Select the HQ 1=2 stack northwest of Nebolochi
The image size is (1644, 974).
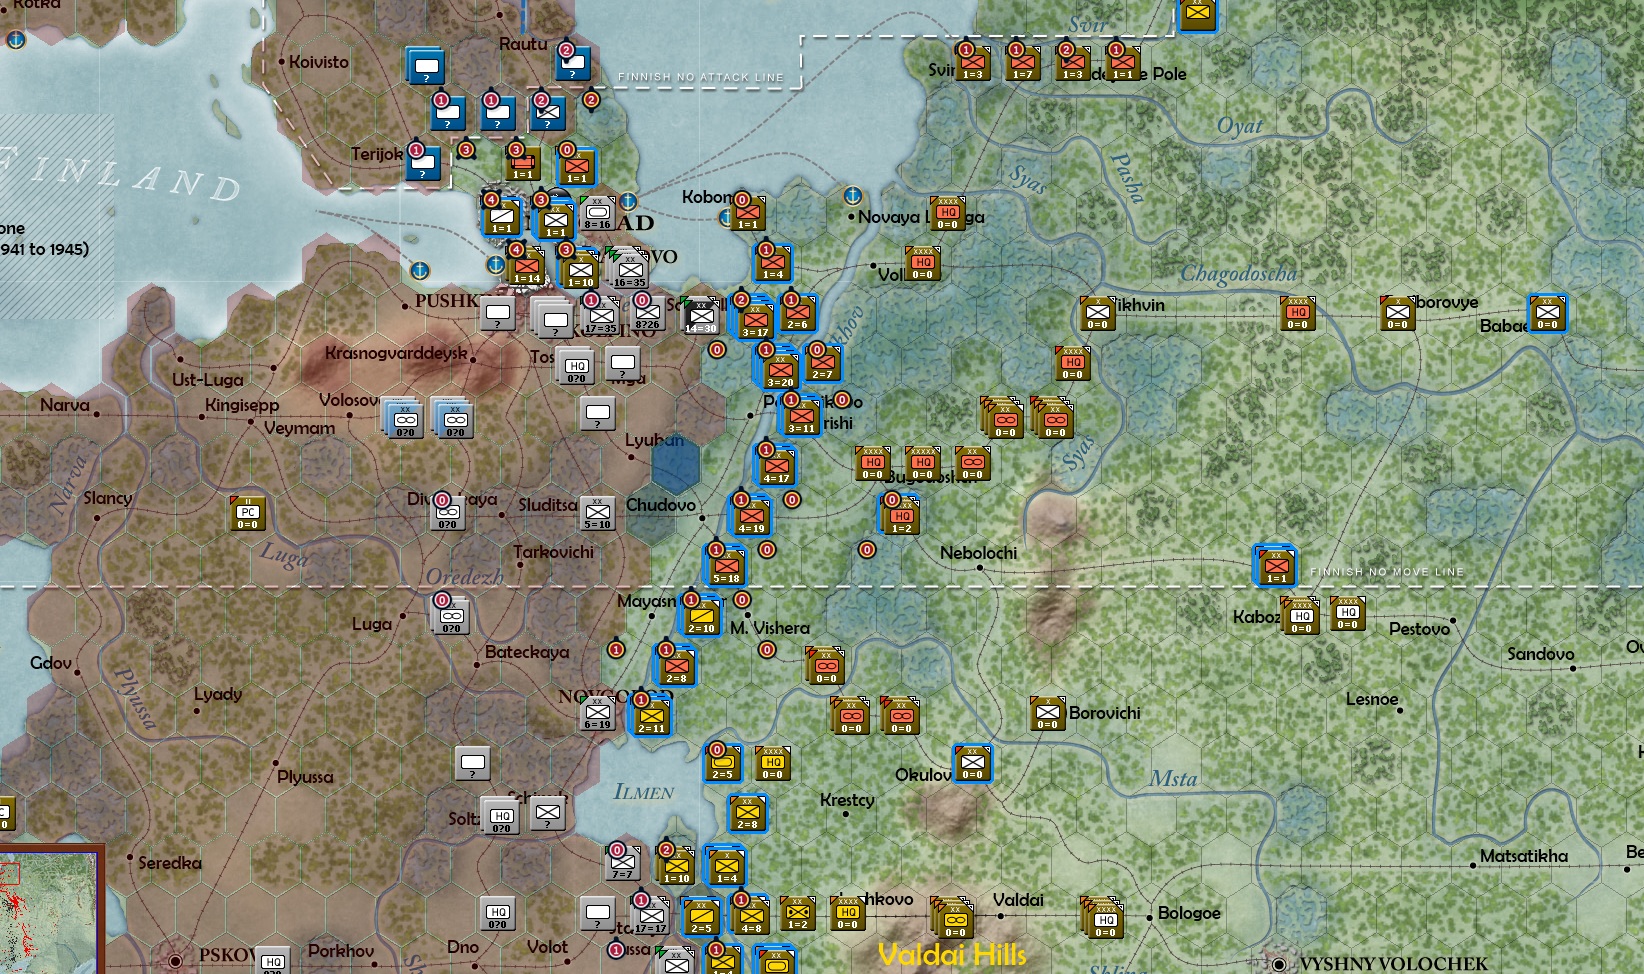pos(901,517)
